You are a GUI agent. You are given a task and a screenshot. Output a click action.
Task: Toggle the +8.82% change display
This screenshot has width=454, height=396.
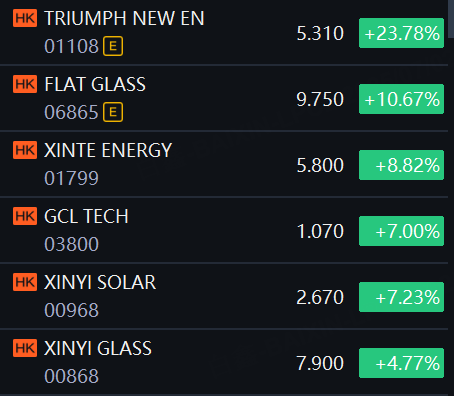[401, 165]
